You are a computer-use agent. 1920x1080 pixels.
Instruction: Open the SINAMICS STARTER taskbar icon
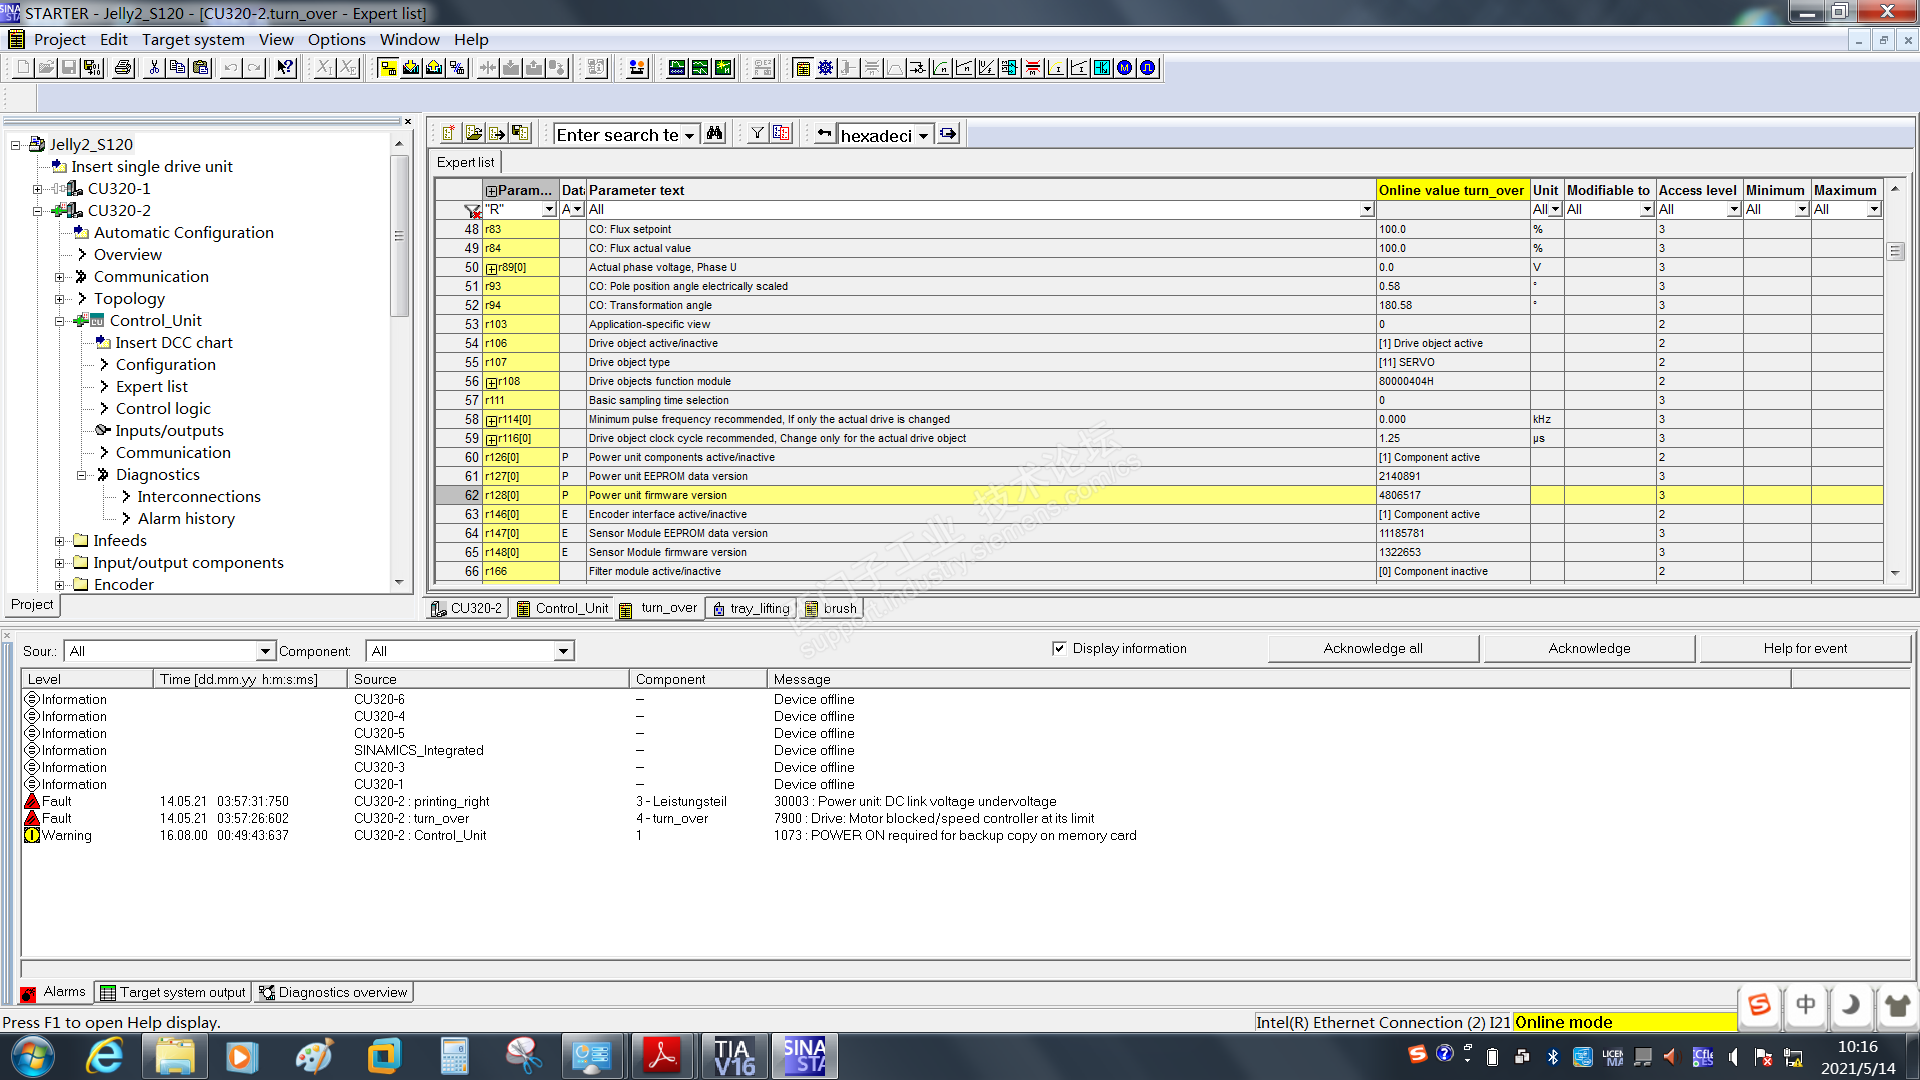804,1056
